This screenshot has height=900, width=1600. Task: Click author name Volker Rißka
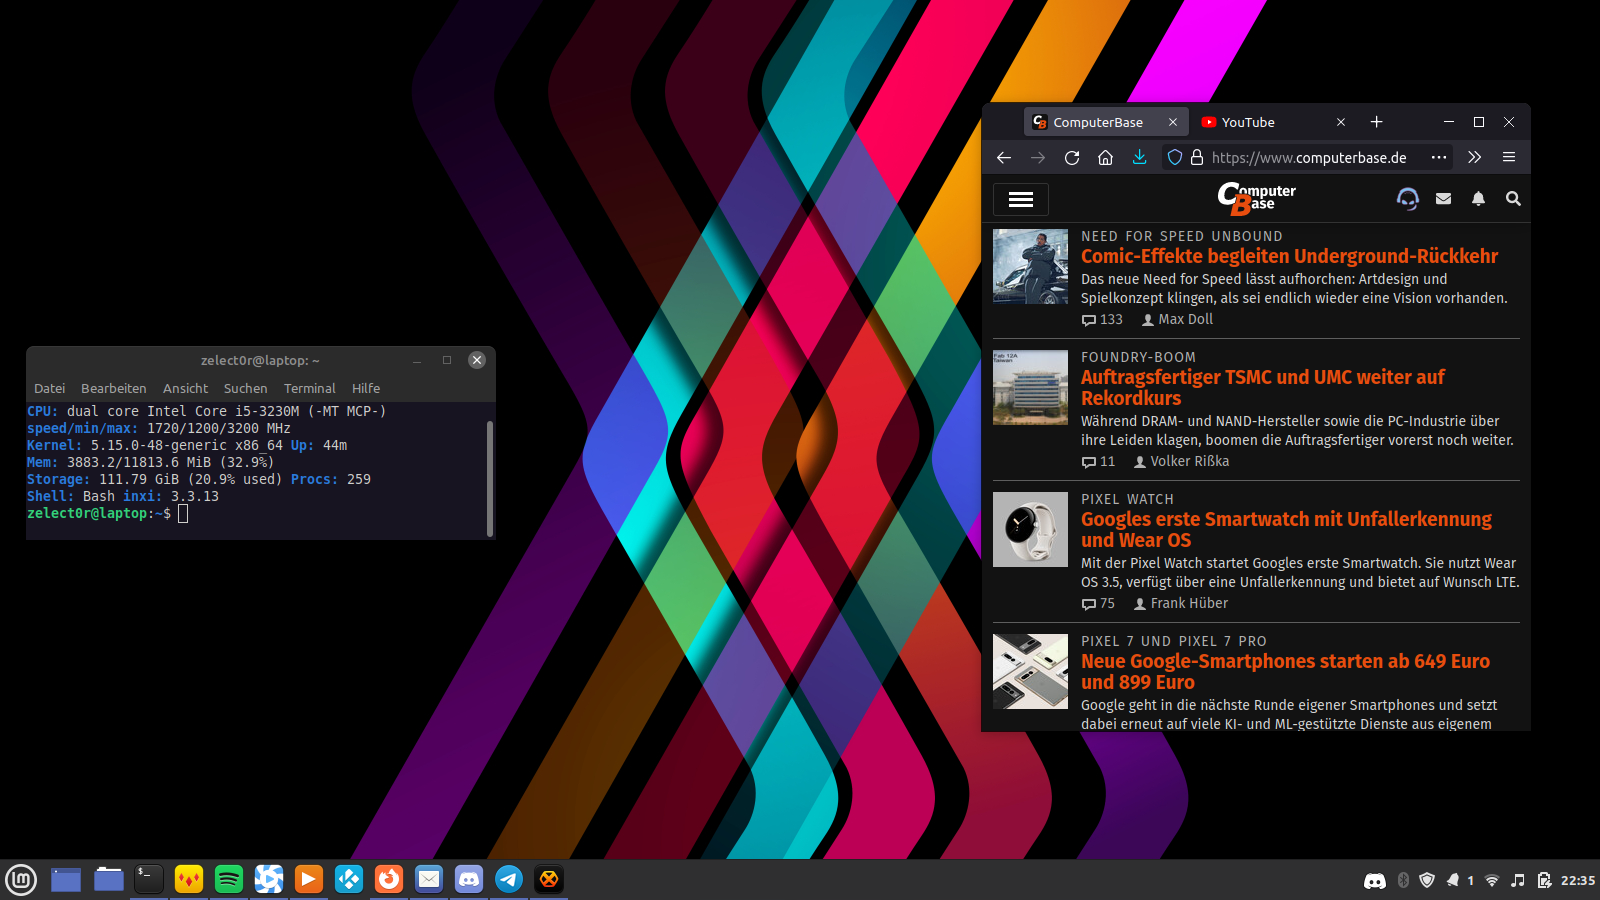pyautogui.click(x=1190, y=462)
